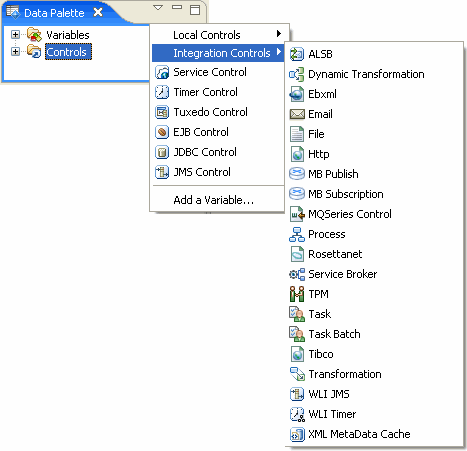The image size is (467, 451).
Task: Click the "Rosettanet" label
Action: [x=335, y=254]
